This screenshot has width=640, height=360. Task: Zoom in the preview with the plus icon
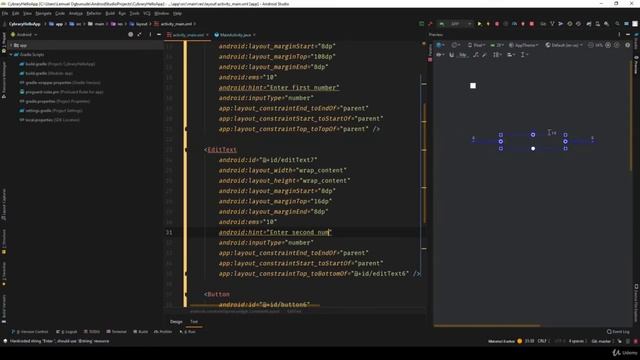[x=608, y=45]
